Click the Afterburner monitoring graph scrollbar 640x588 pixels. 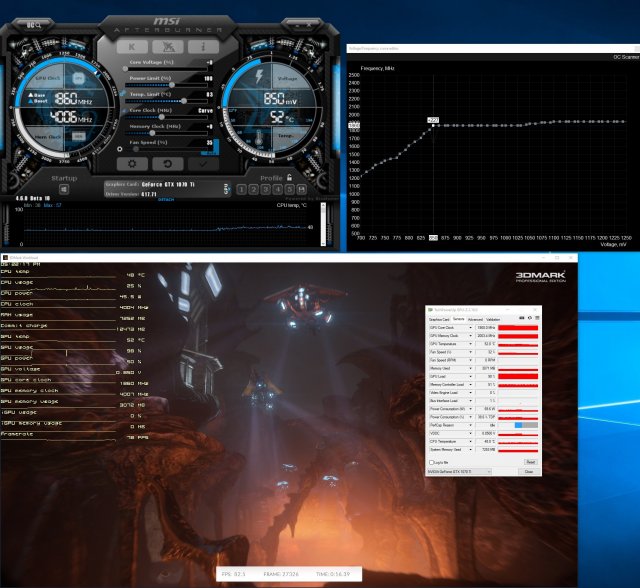coord(323,224)
